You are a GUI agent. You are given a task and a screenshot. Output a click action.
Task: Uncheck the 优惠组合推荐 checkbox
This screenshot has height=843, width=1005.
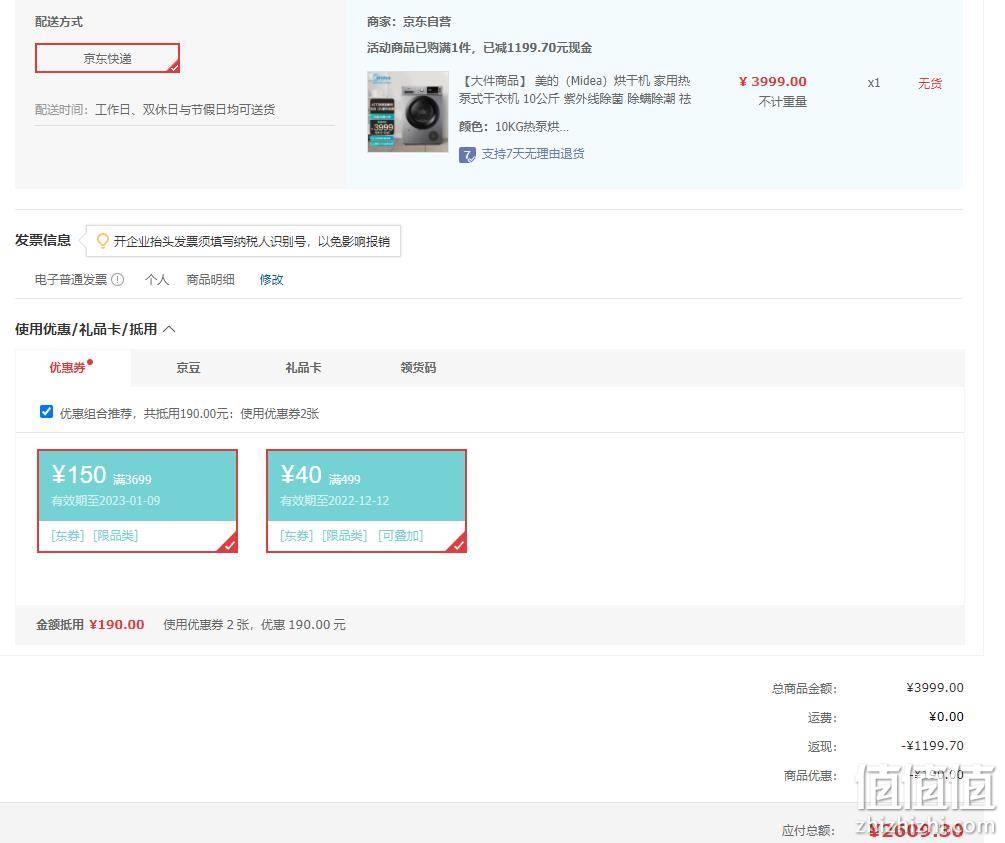(x=46, y=412)
